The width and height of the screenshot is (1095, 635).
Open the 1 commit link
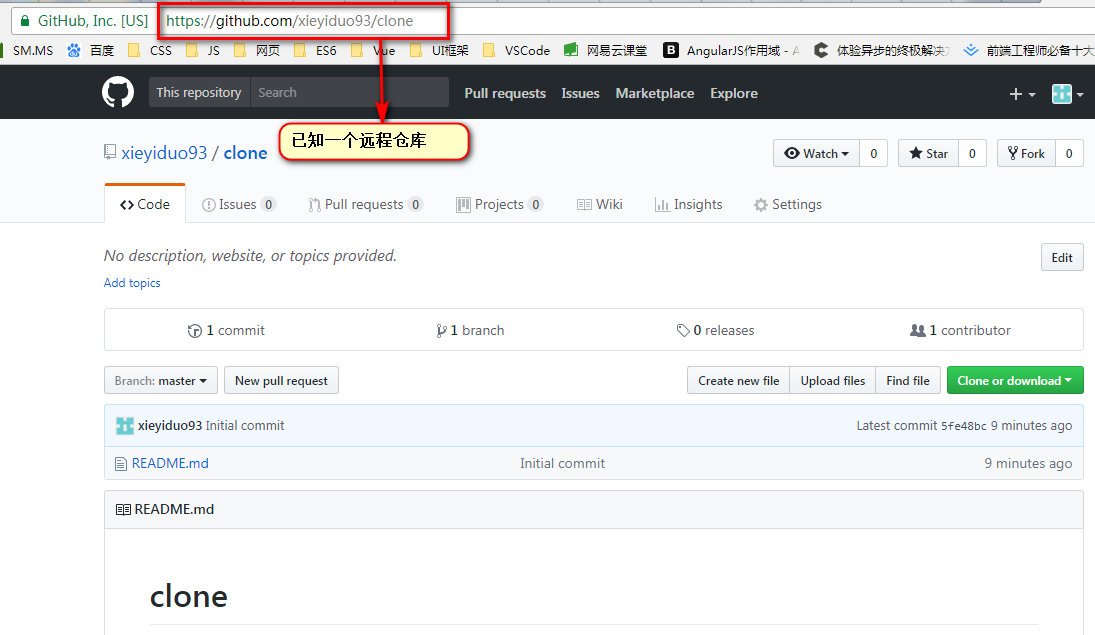(226, 330)
